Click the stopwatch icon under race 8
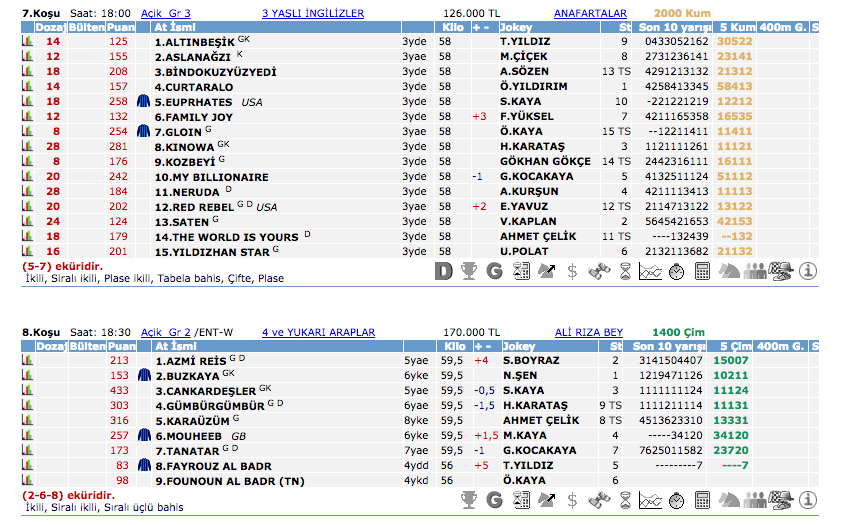The width and height of the screenshot is (842, 525). [676, 498]
